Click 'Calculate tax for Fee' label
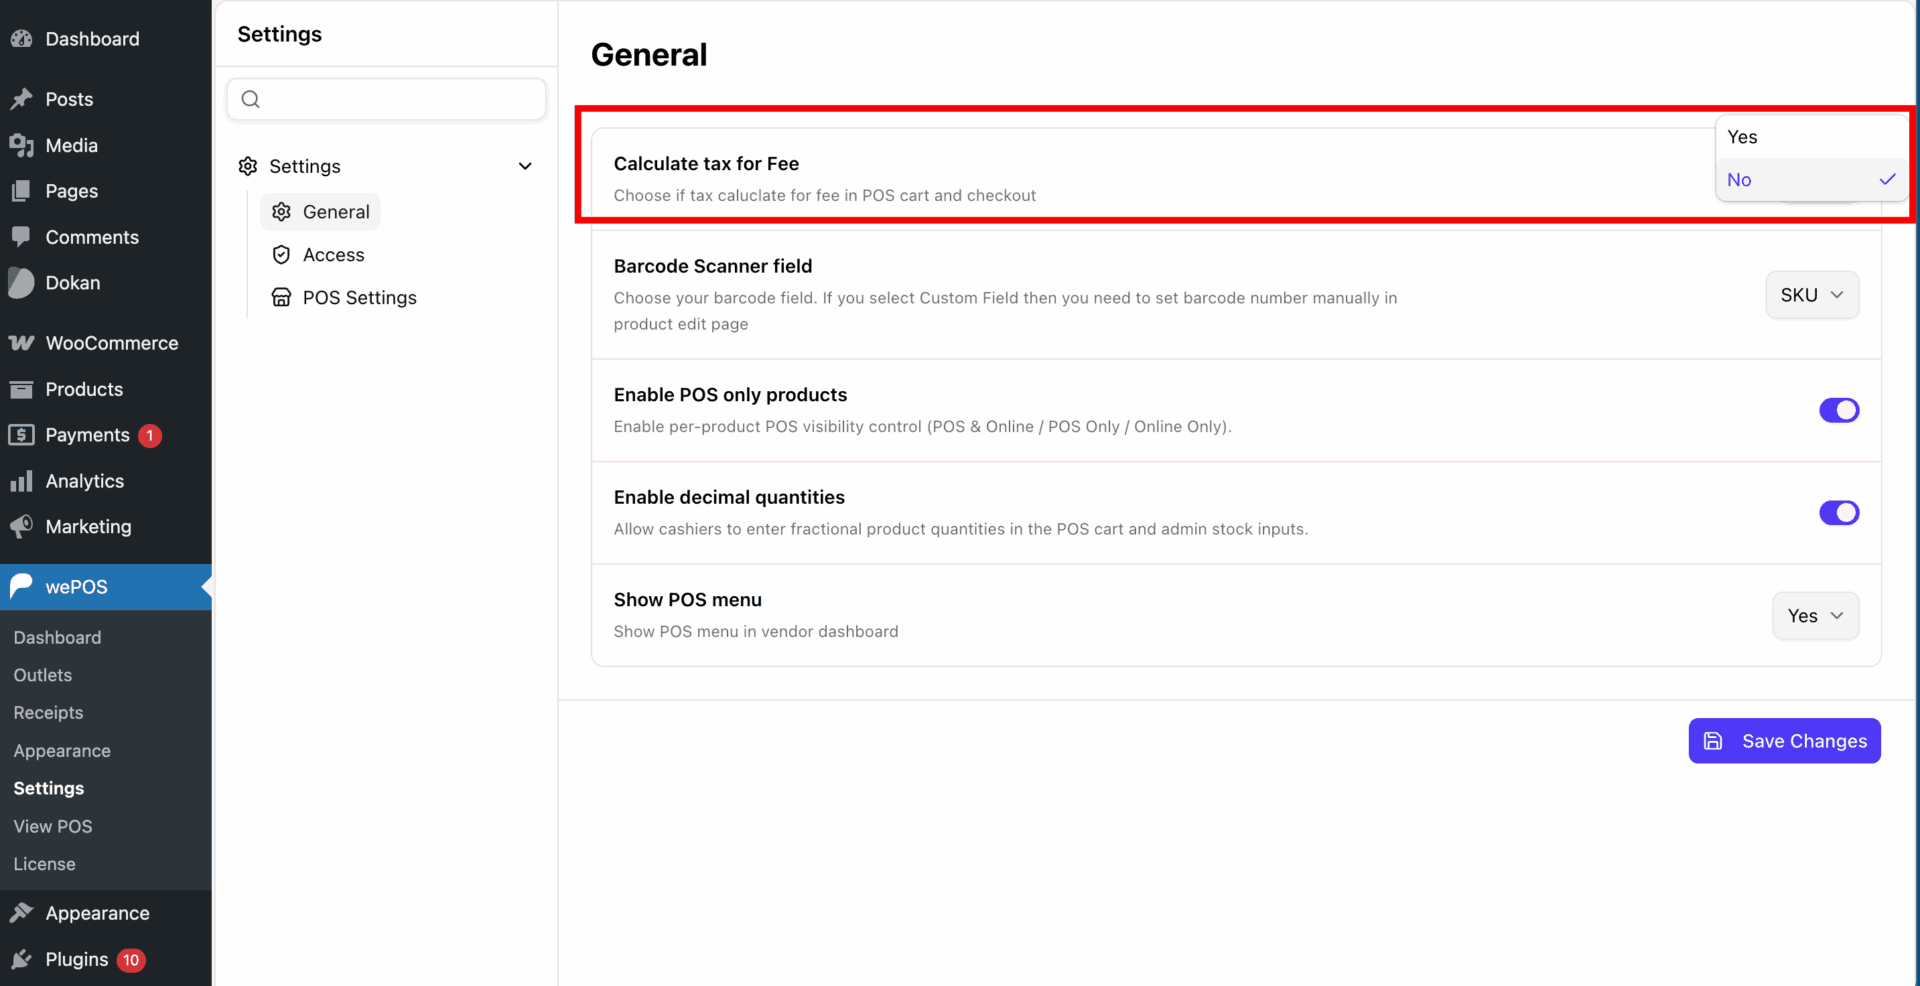The height and width of the screenshot is (986, 1920). [706, 164]
